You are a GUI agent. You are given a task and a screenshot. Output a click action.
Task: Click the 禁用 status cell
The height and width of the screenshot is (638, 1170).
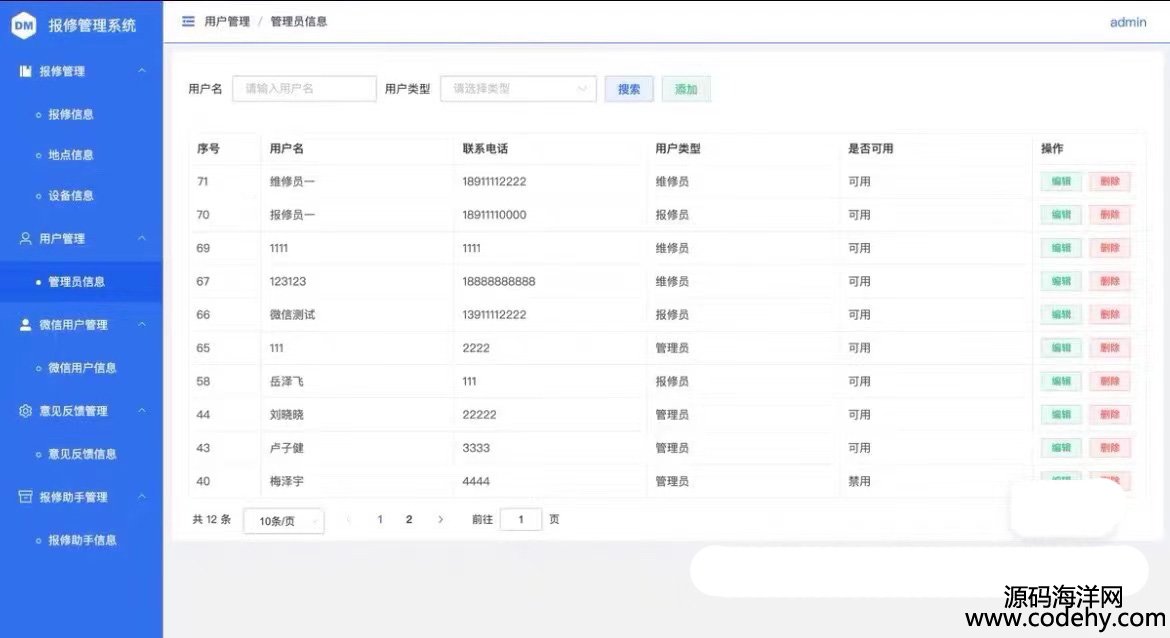[859, 481]
